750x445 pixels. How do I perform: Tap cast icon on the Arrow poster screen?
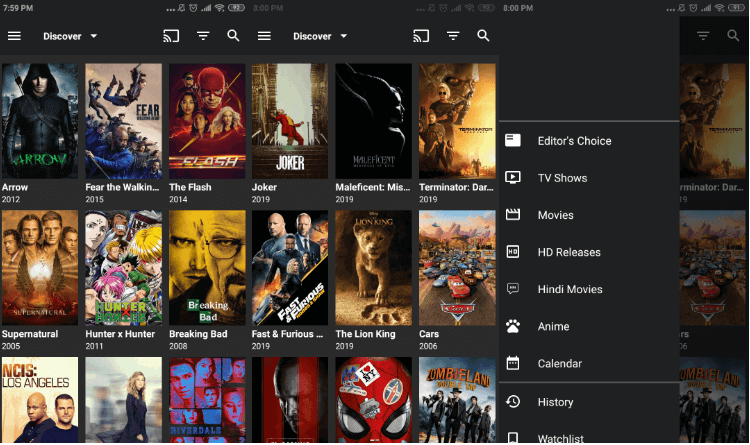tap(171, 36)
